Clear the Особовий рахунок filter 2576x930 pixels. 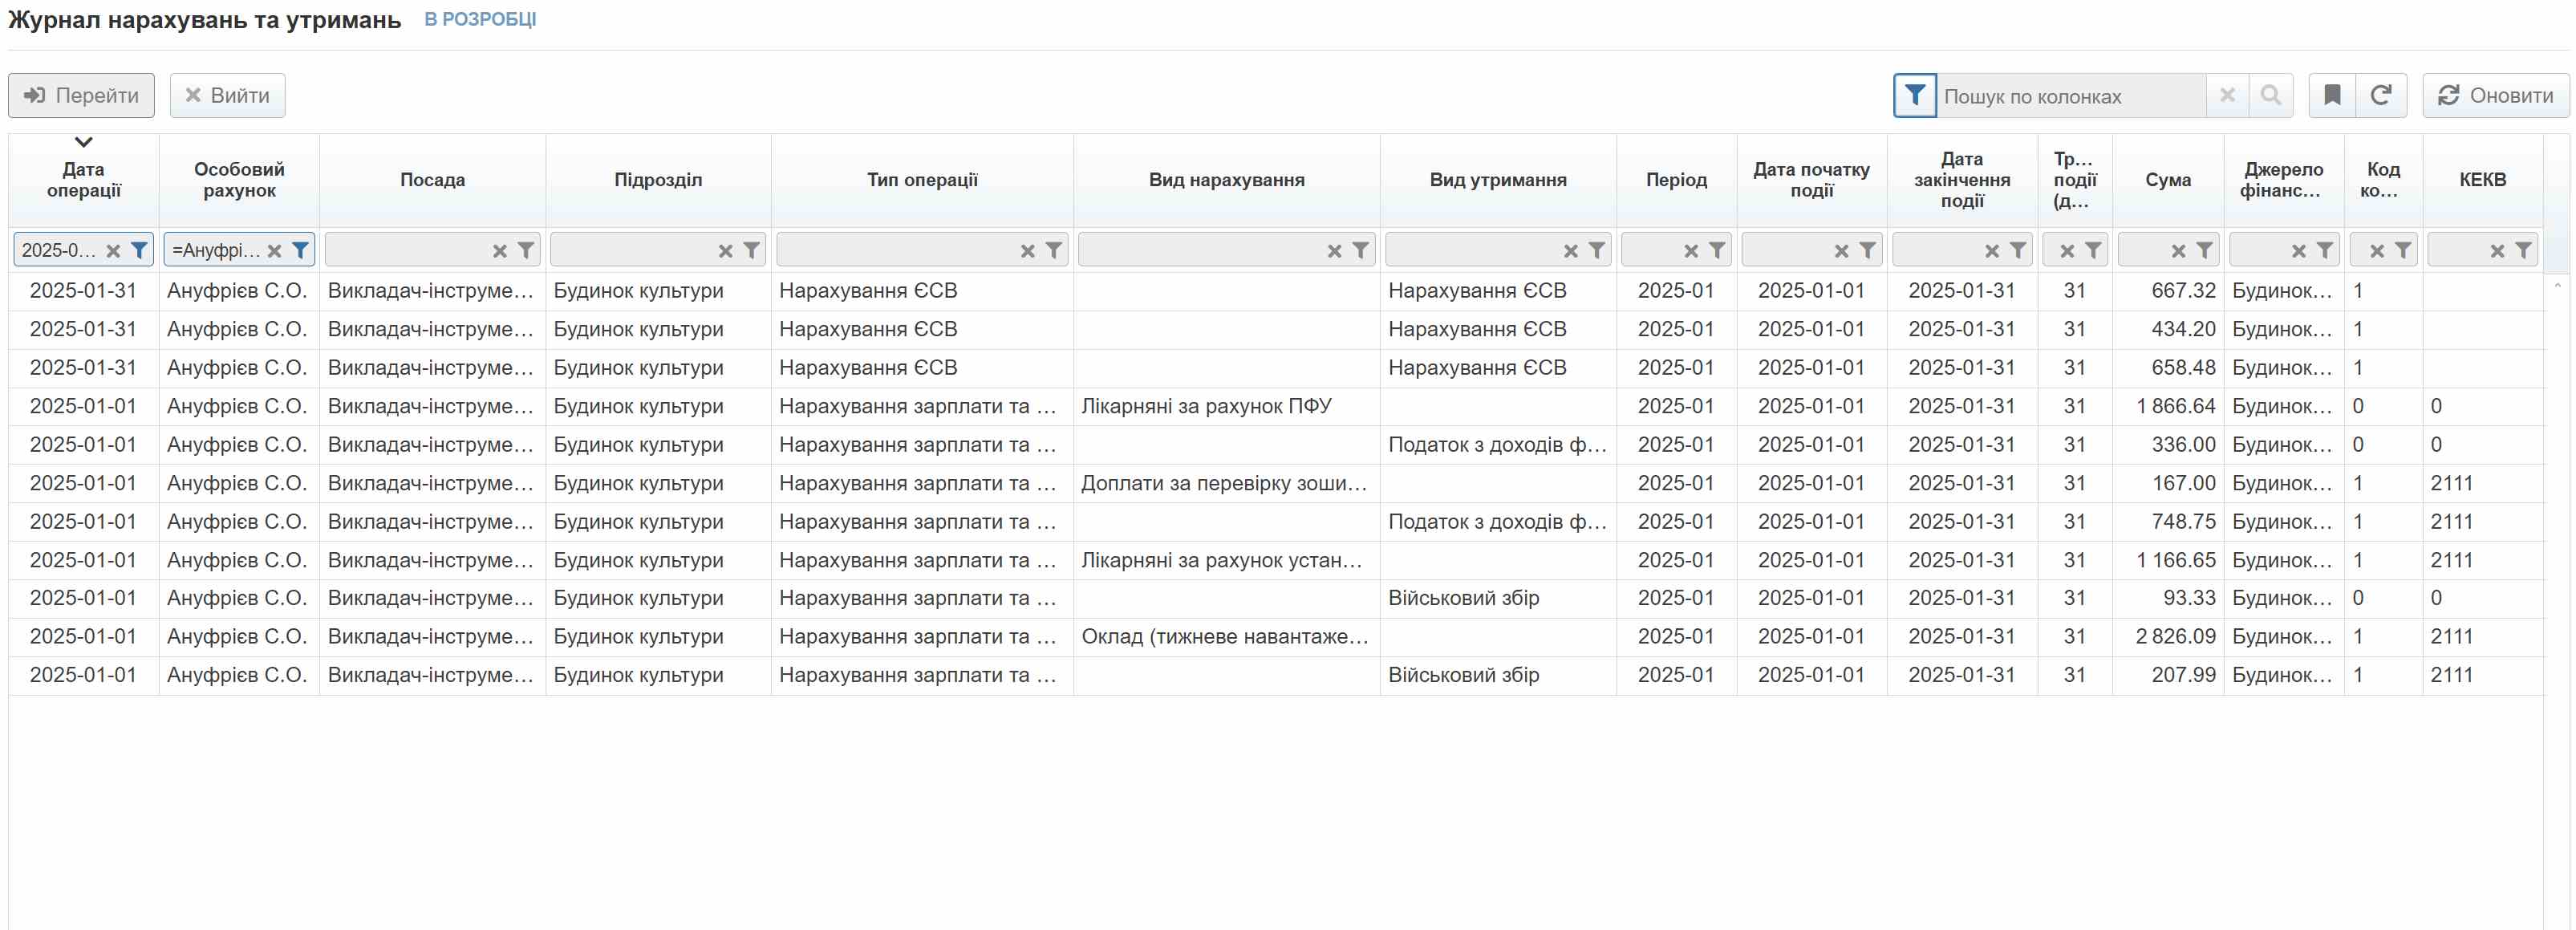tap(274, 251)
